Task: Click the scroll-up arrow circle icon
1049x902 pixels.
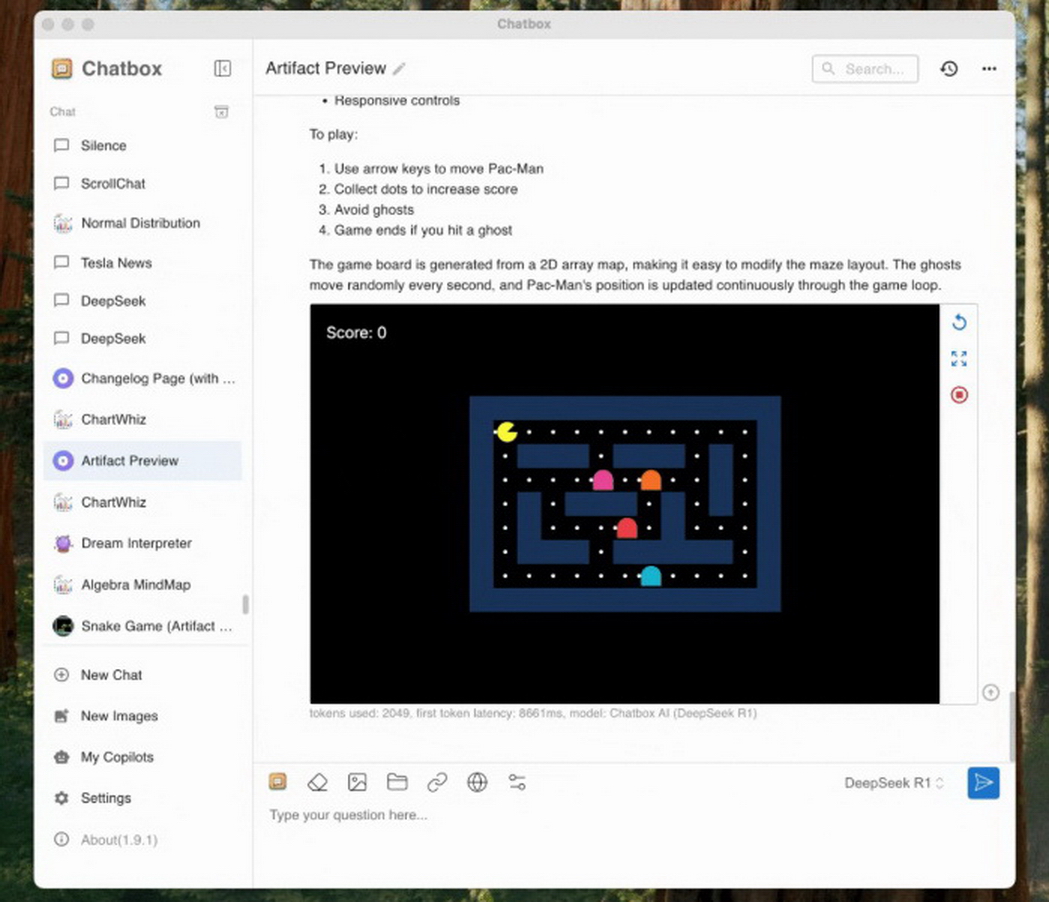Action: click(x=990, y=693)
